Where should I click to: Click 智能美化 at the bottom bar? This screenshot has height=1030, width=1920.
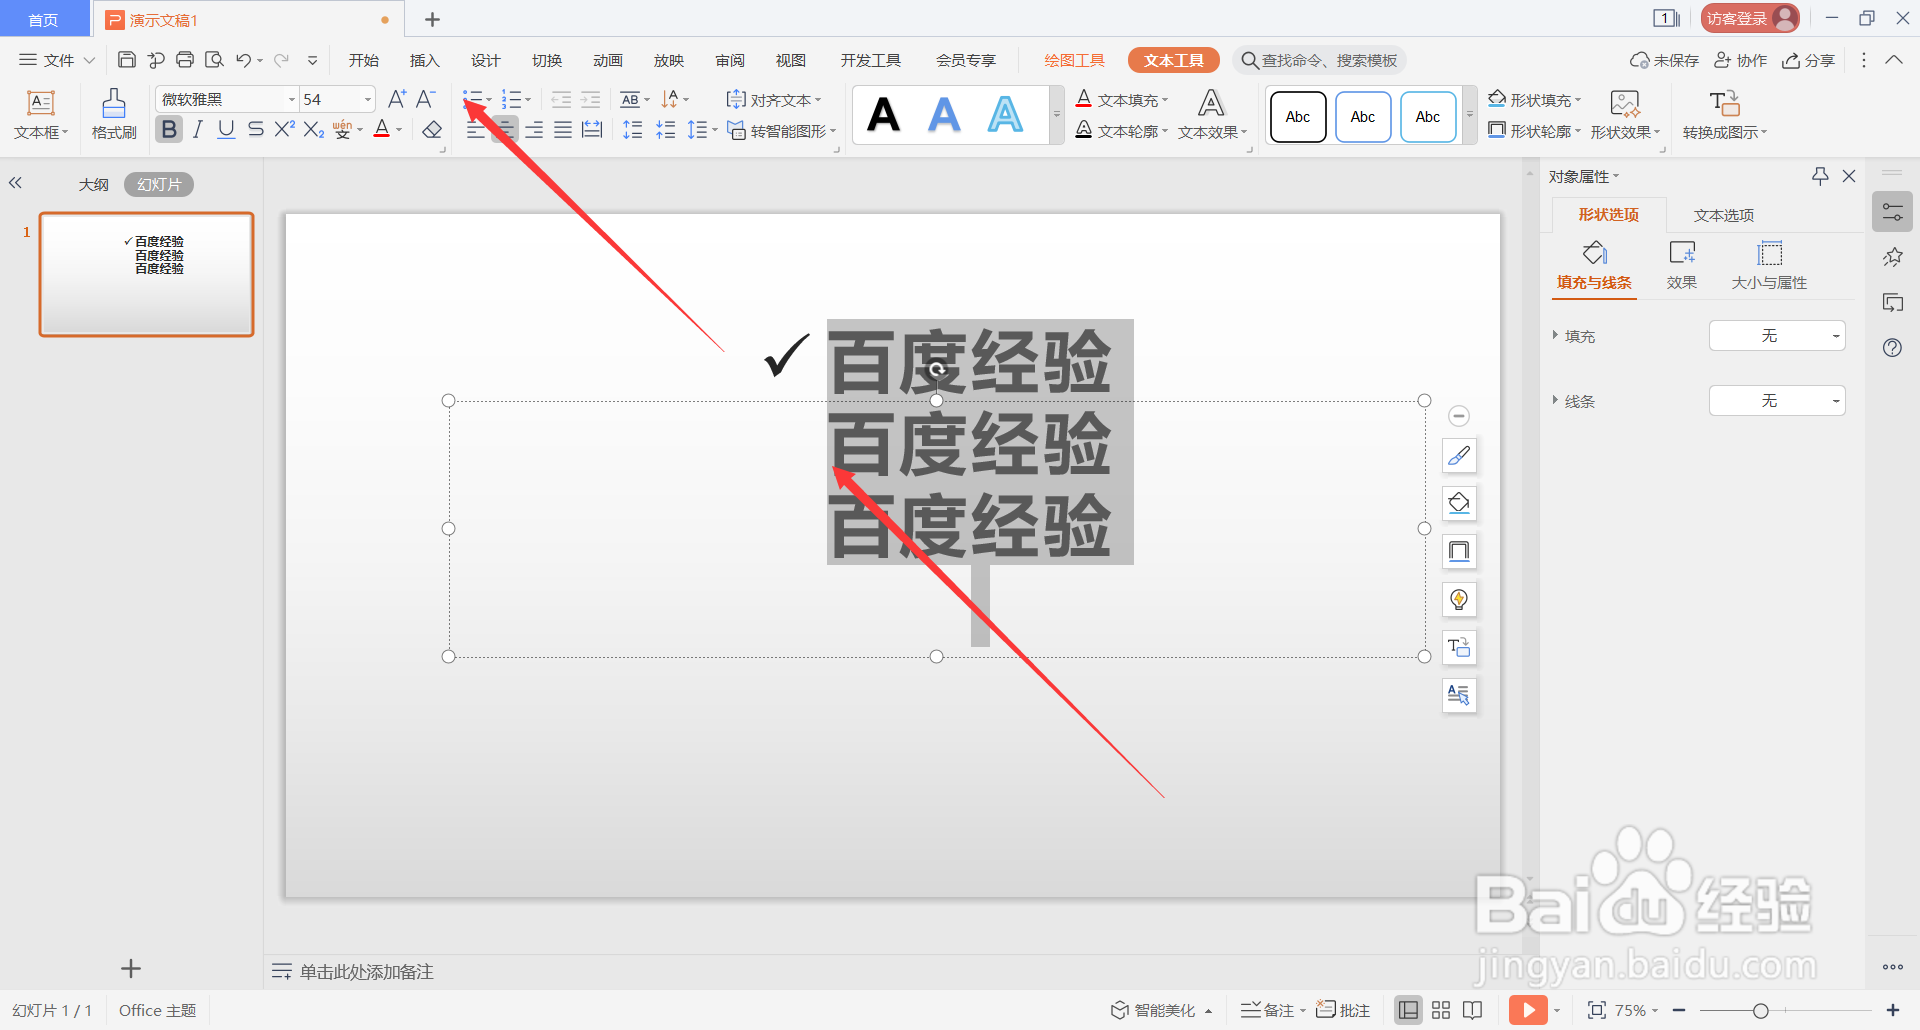pos(1160,1010)
